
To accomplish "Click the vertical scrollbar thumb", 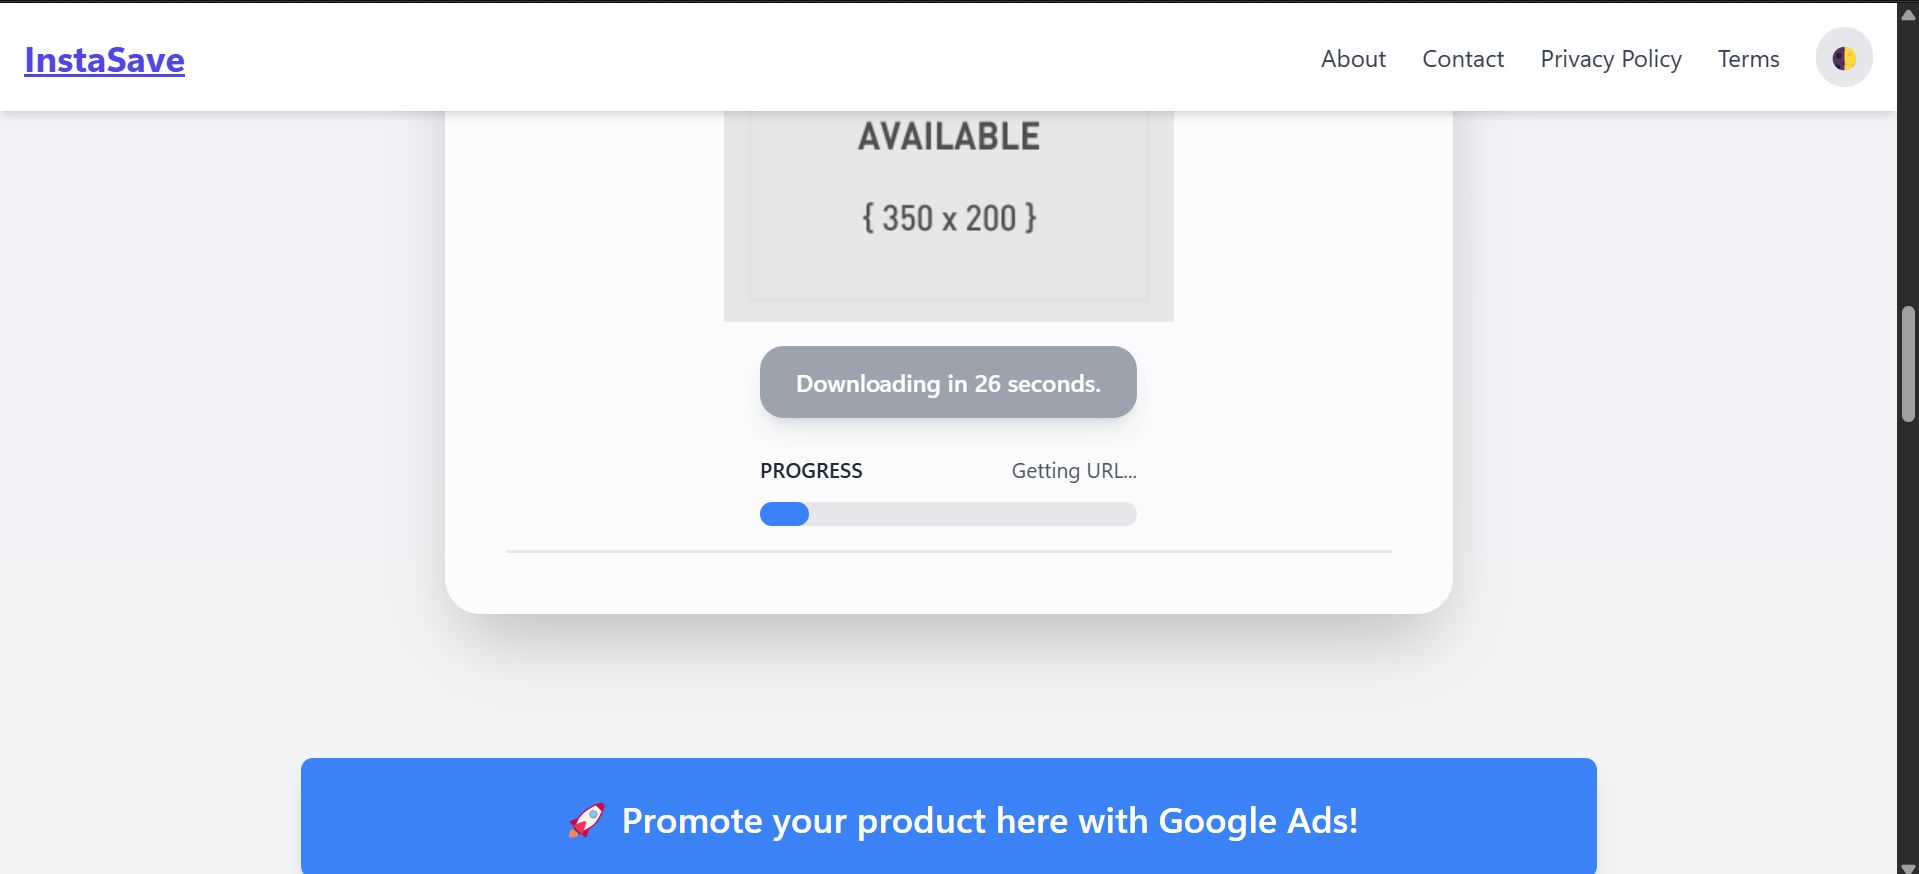I will pyautogui.click(x=1908, y=364).
